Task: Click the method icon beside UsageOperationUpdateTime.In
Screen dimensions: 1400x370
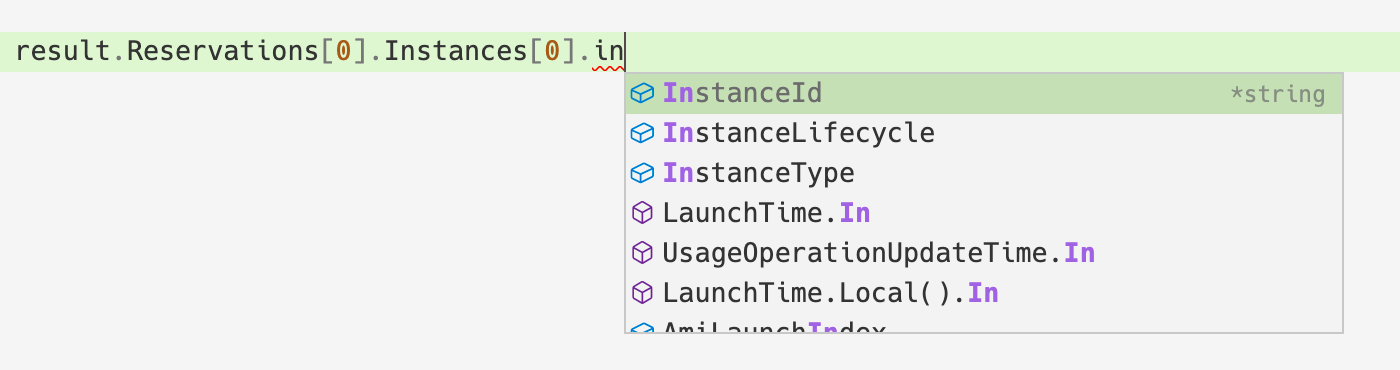Action: 643,253
